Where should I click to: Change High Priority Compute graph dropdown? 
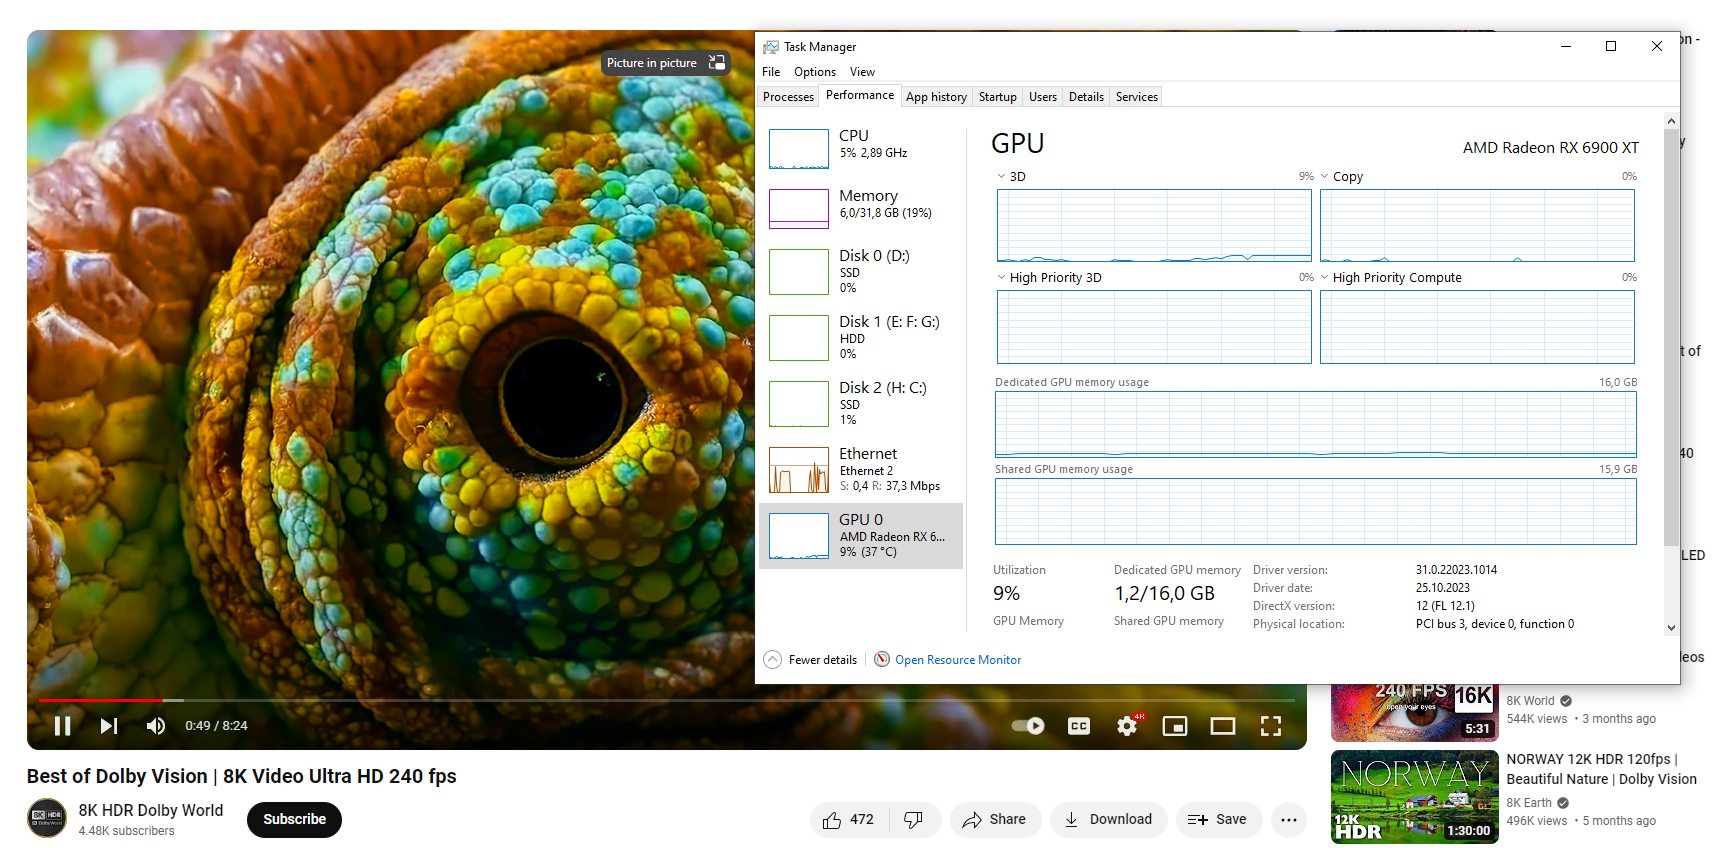pyautogui.click(x=1325, y=278)
